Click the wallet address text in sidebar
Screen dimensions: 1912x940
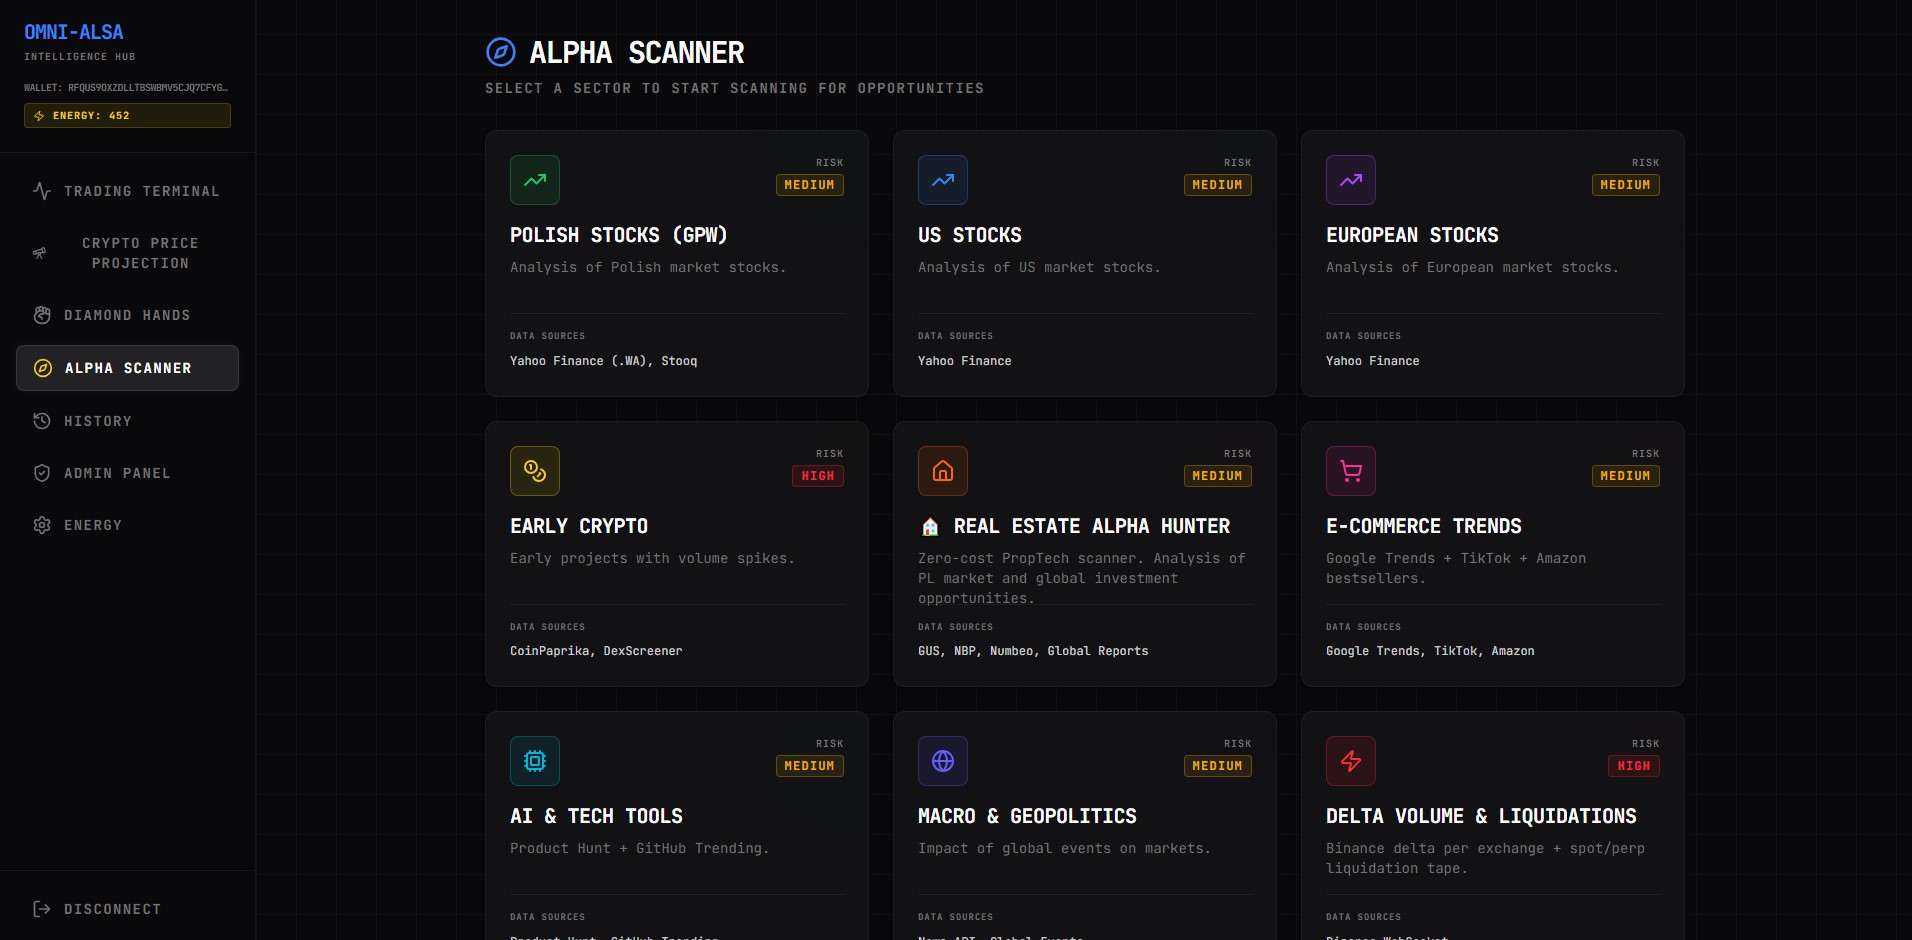126,88
